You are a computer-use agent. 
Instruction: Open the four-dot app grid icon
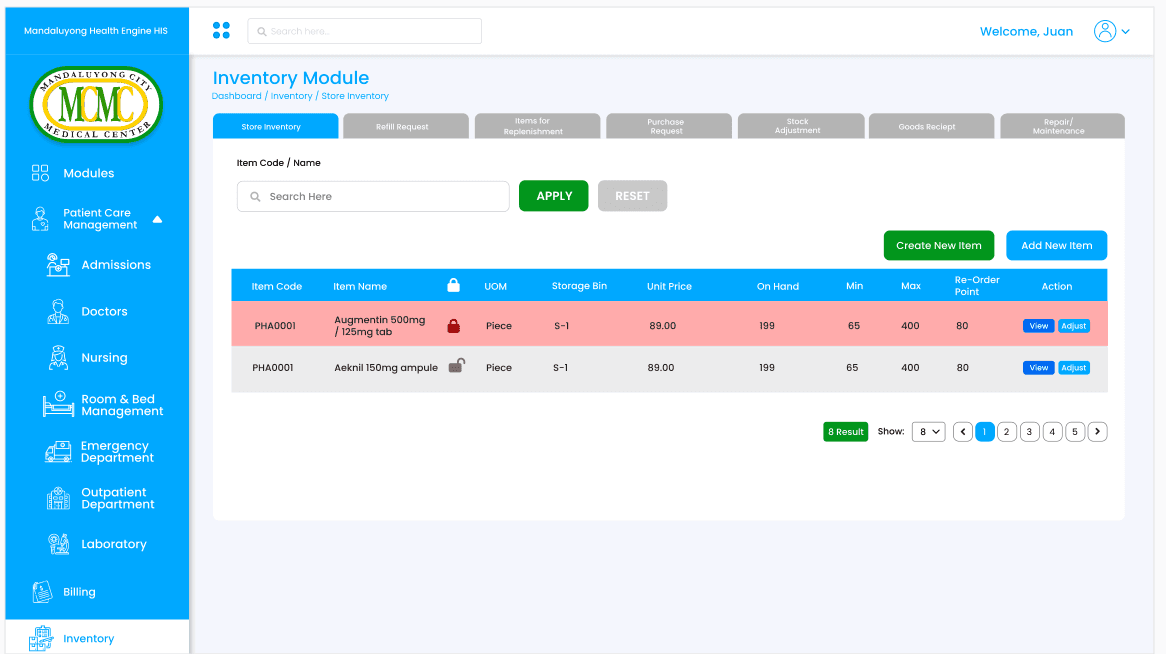pos(221,31)
